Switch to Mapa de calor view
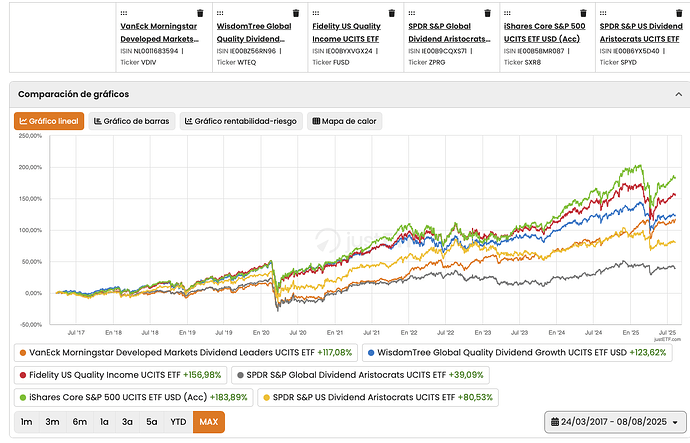Image resolution: width=690 pixels, height=443 pixels. (345, 121)
